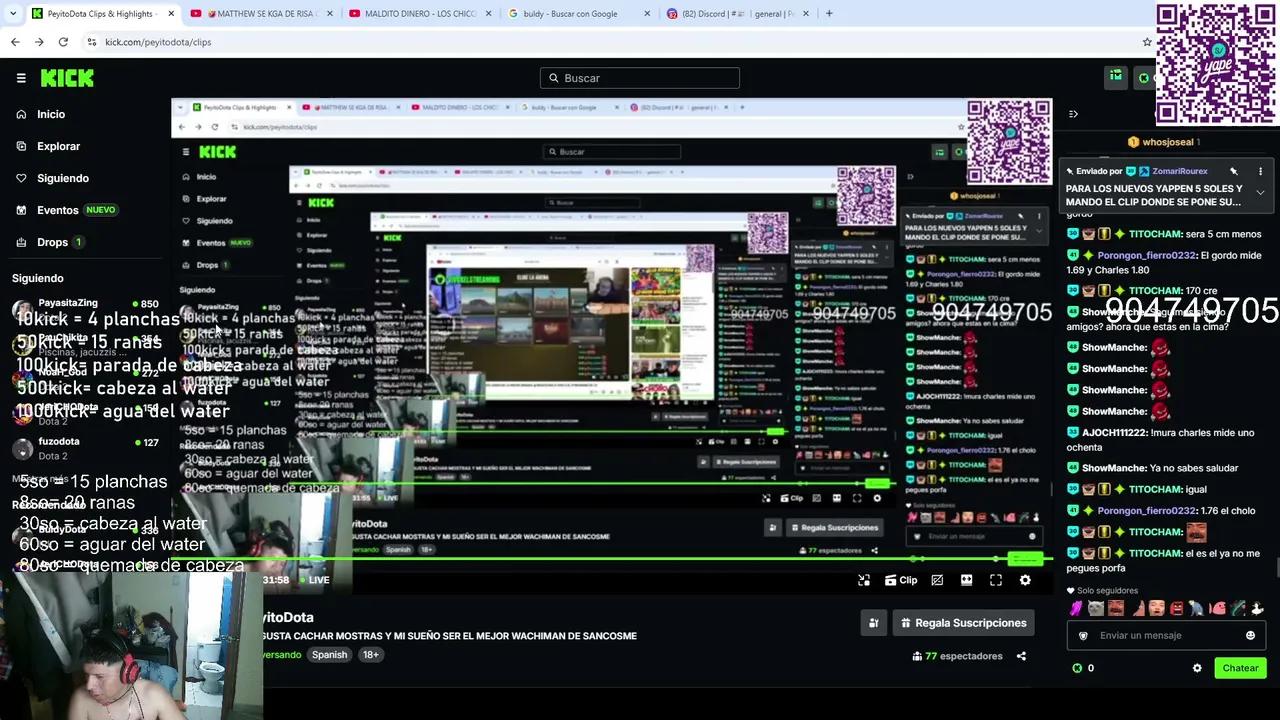The height and width of the screenshot is (720, 1280).
Task: Share the stream via share icon
Action: click(x=1021, y=656)
